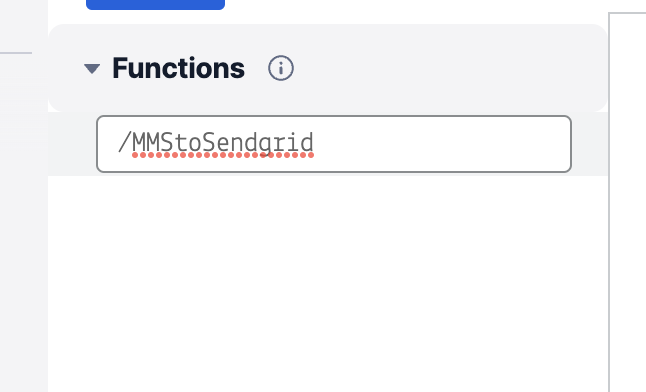Click the Functions heading text
This screenshot has height=392, width=646.
coord(178,68)
